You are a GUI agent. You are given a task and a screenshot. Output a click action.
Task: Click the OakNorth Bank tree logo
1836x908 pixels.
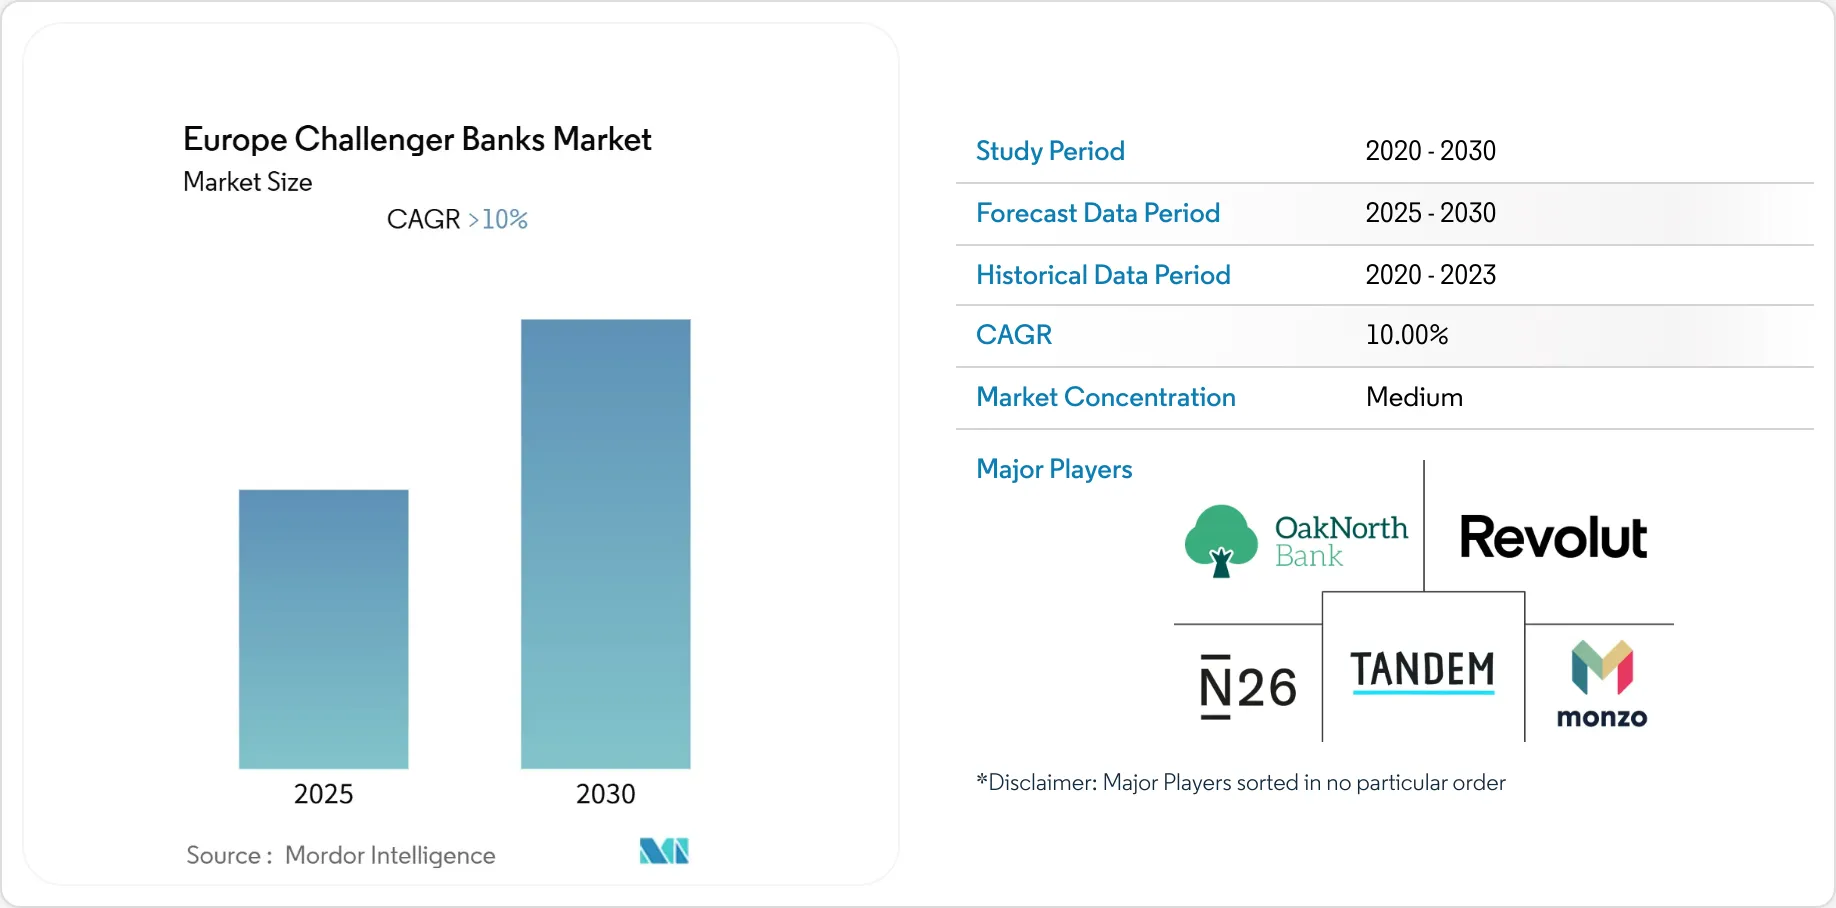(x=1221, y=541)
